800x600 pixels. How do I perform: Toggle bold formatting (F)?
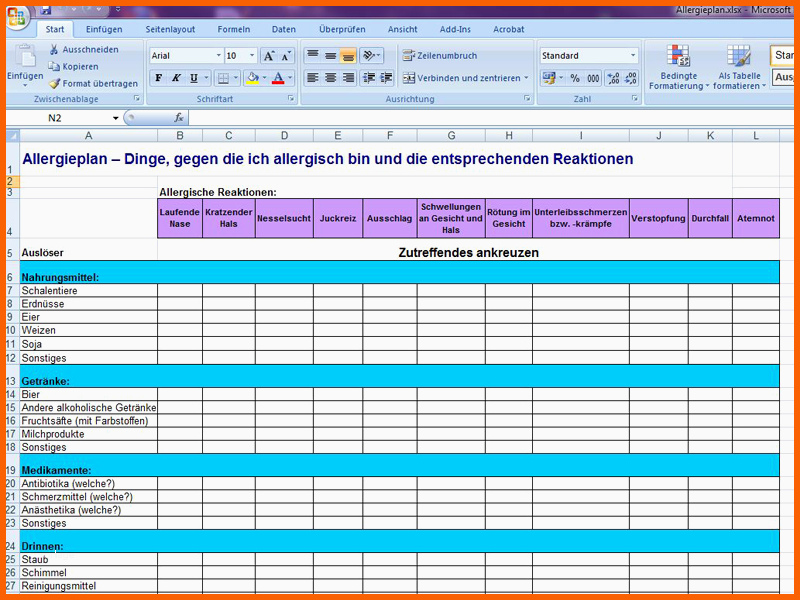tap(159, 78)
